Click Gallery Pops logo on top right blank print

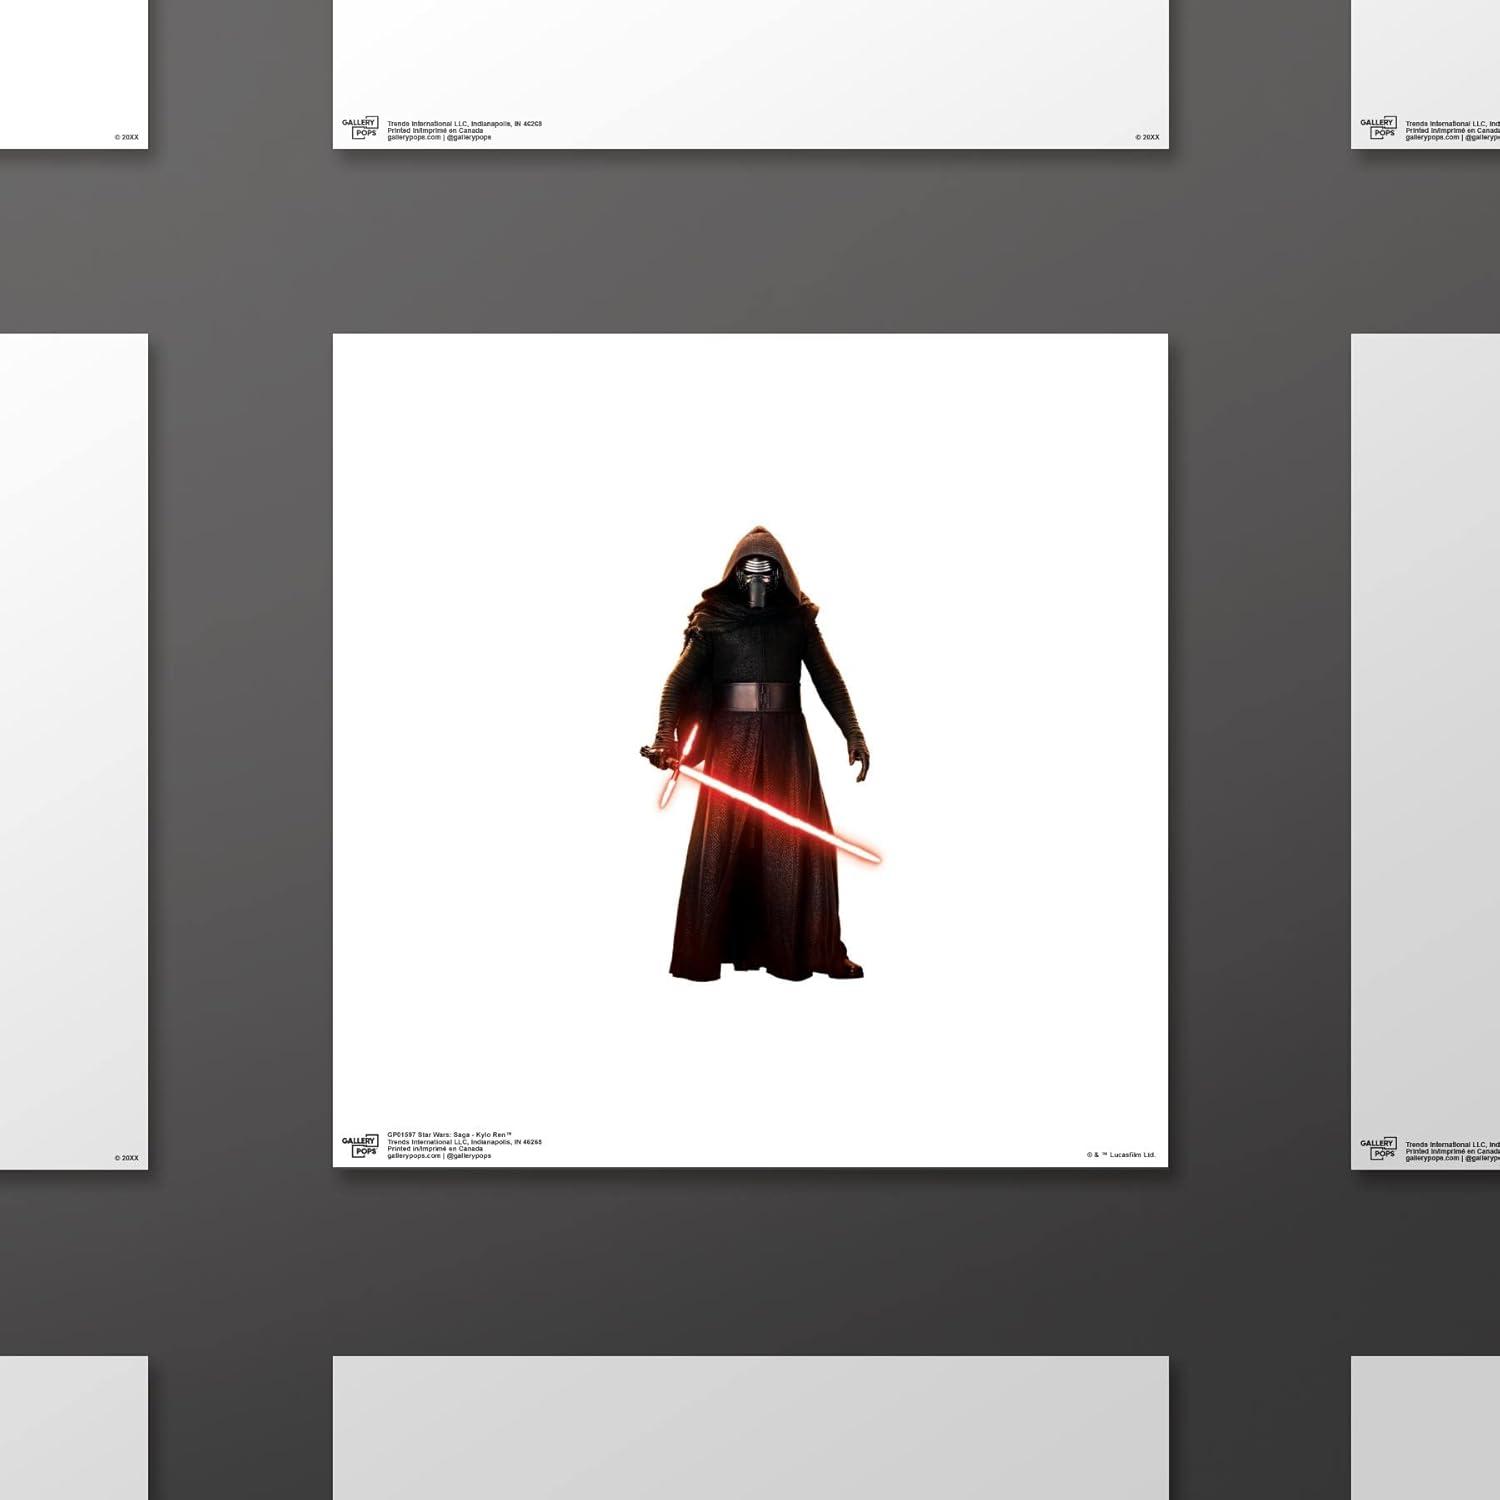(x=1378, y=128)
